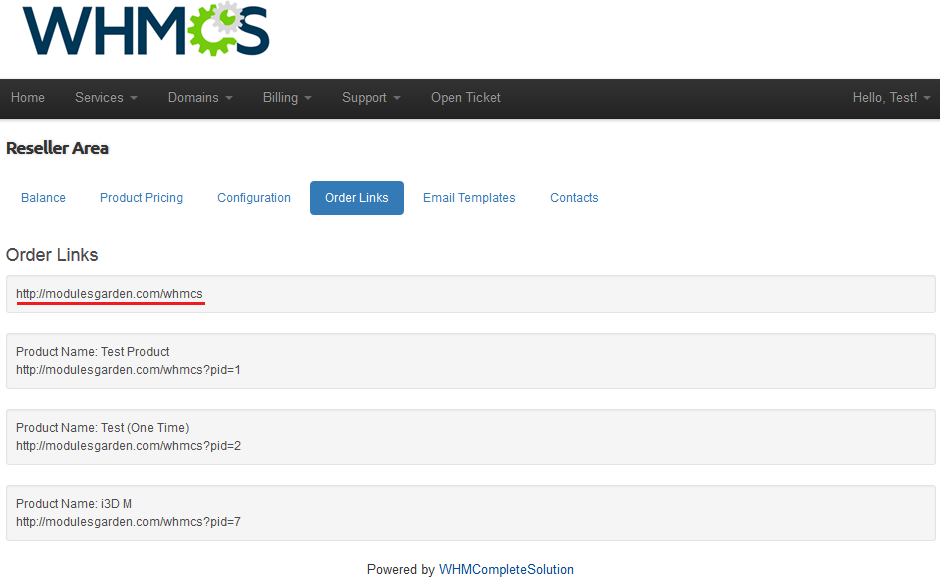
Task: Switch to the Contacts tab
Action: 574,198
